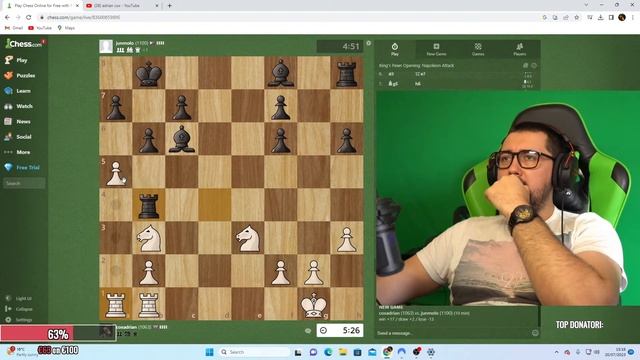Open sidebar Settings

[19, 320]
